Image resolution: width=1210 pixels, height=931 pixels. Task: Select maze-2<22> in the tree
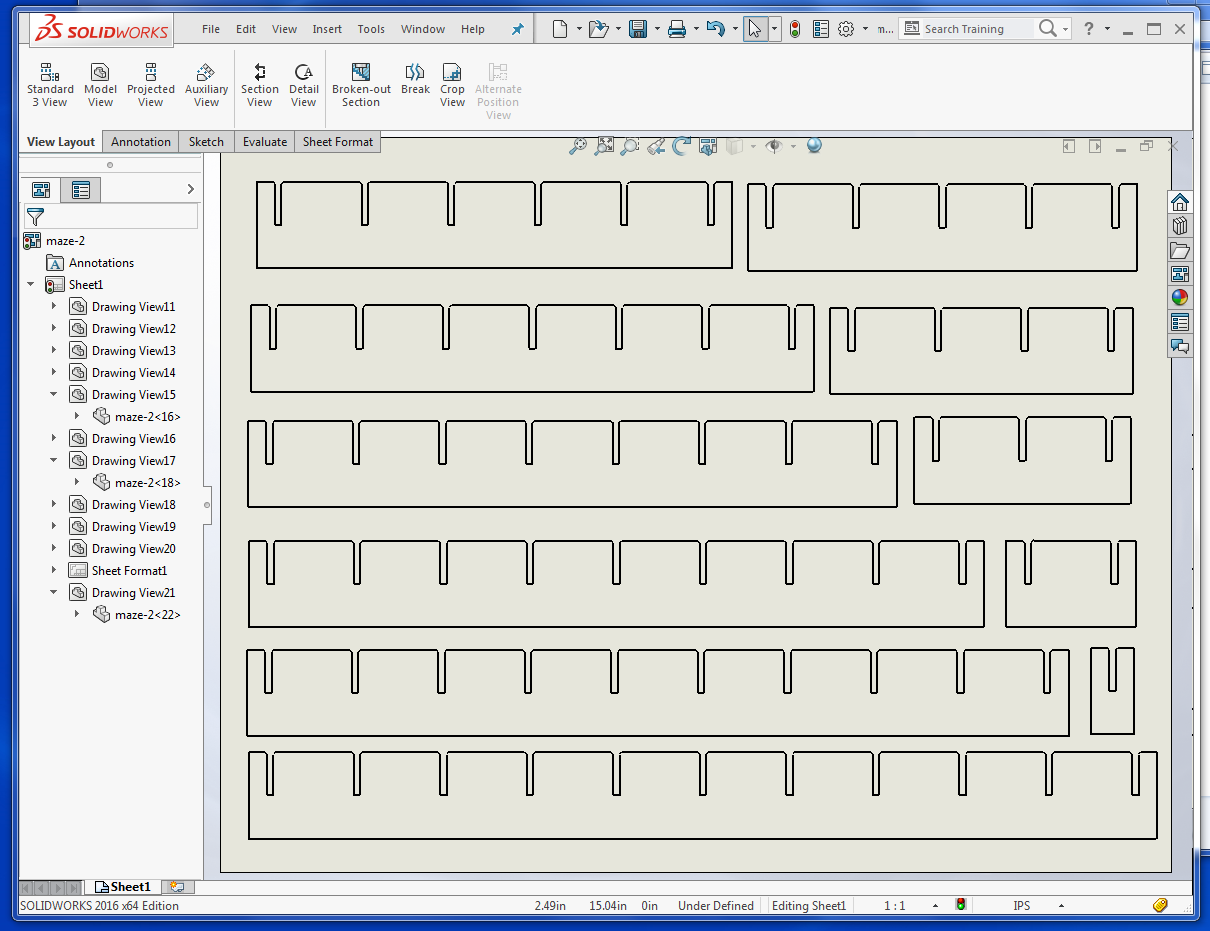coord(147,615)
